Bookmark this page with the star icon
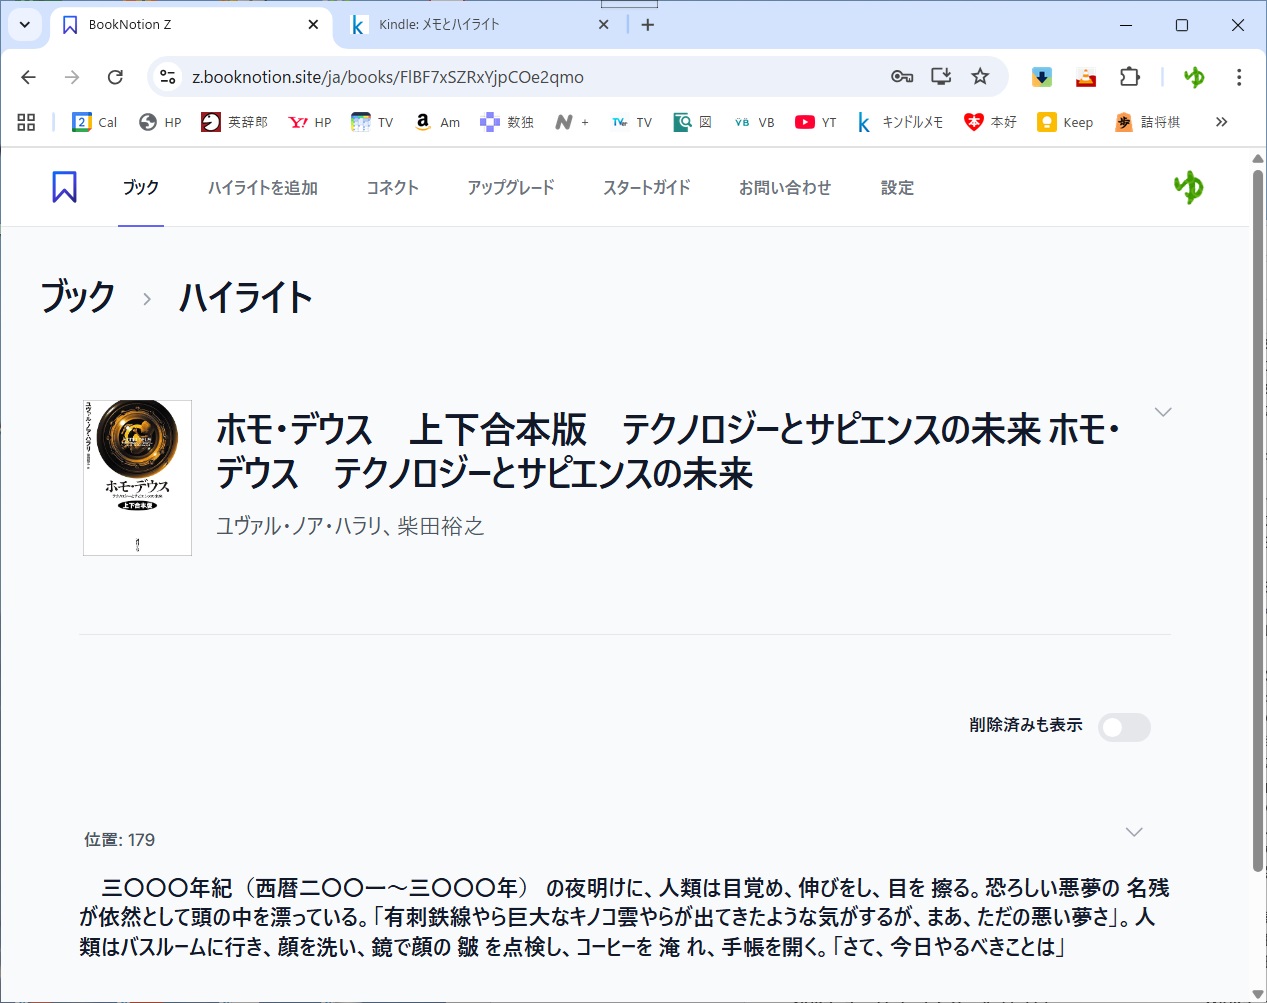 (x=980, y=77)
